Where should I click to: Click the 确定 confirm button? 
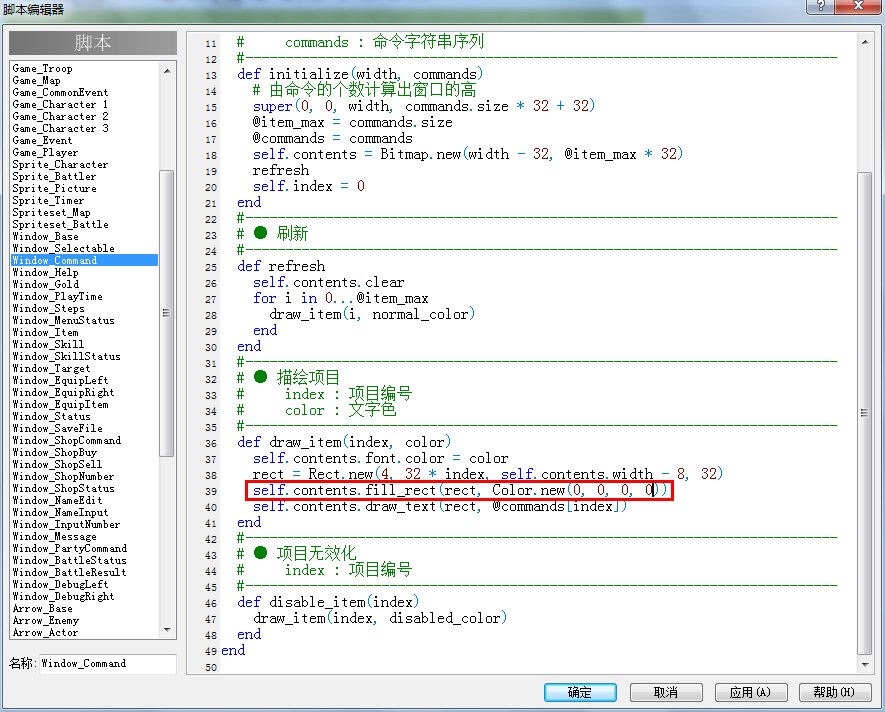click(x=580, y=692)
